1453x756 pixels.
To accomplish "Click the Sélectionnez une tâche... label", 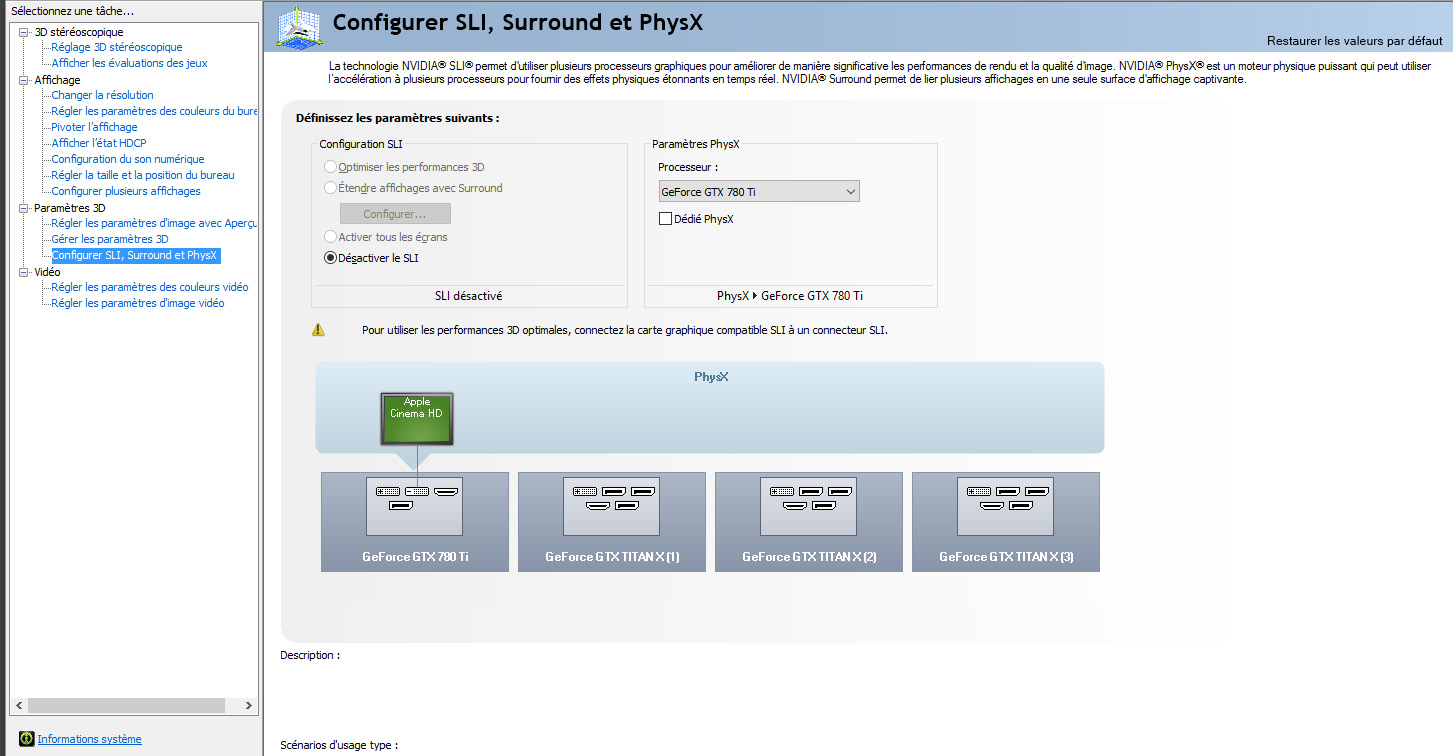I will 72,11.
